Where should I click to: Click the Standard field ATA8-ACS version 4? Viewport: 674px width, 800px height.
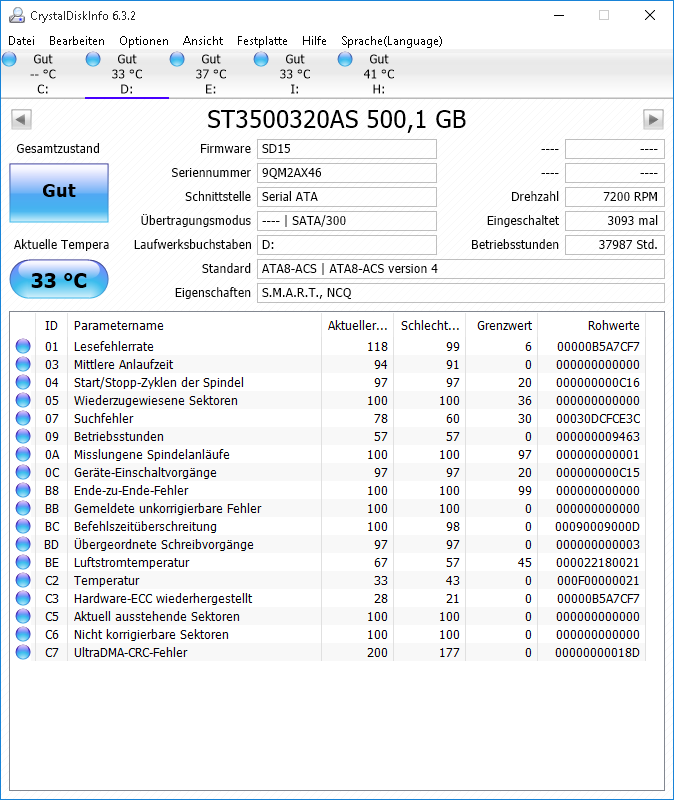[x=461, y=269]
